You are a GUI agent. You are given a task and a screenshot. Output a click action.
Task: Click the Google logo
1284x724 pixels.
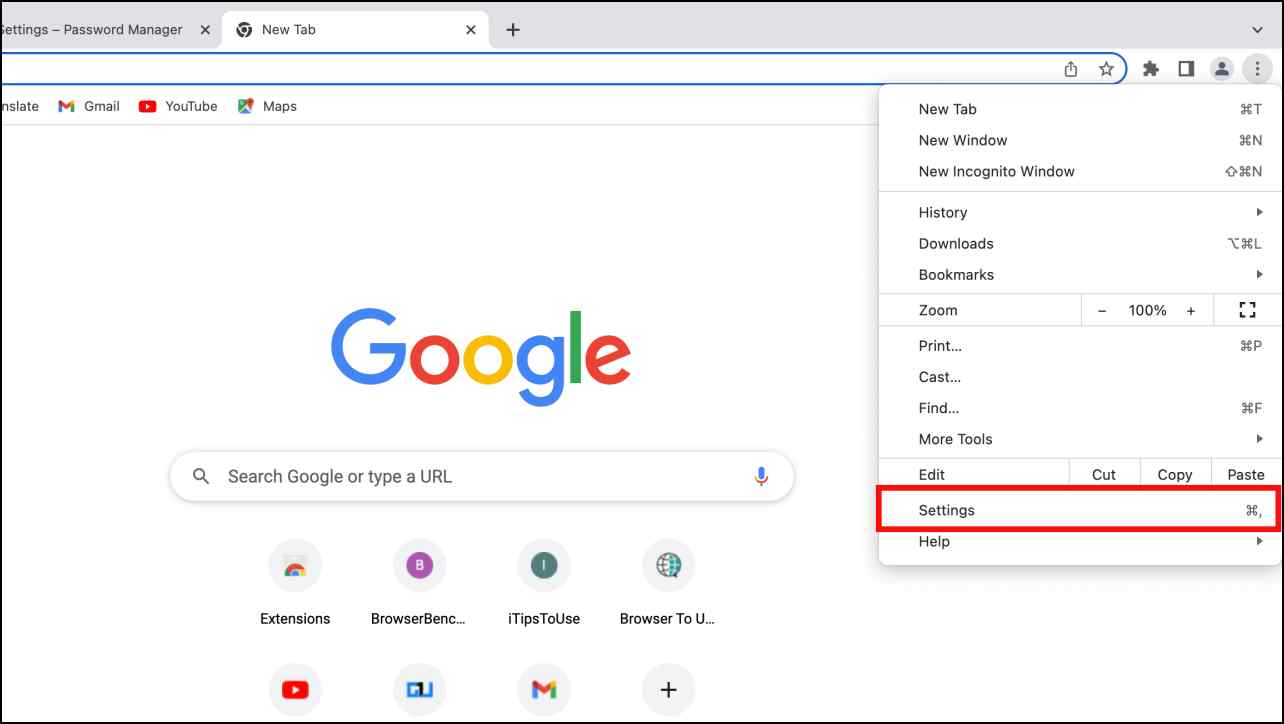click(481, 357)
